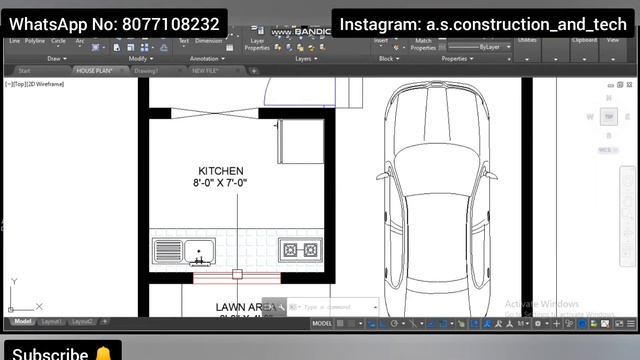Click the Table icon in Annotation panel
640x360 pixels.
point(230,48)
